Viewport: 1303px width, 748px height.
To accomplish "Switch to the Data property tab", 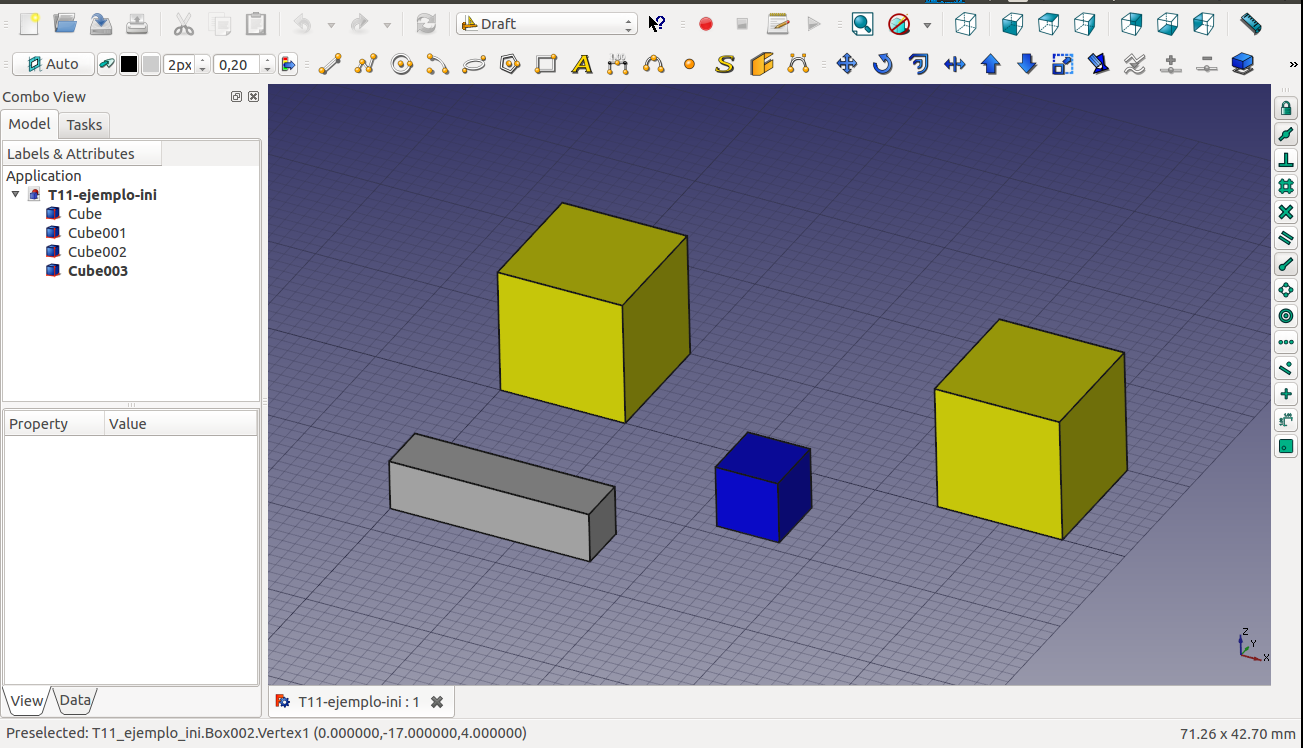I will [x=75, y=700].
